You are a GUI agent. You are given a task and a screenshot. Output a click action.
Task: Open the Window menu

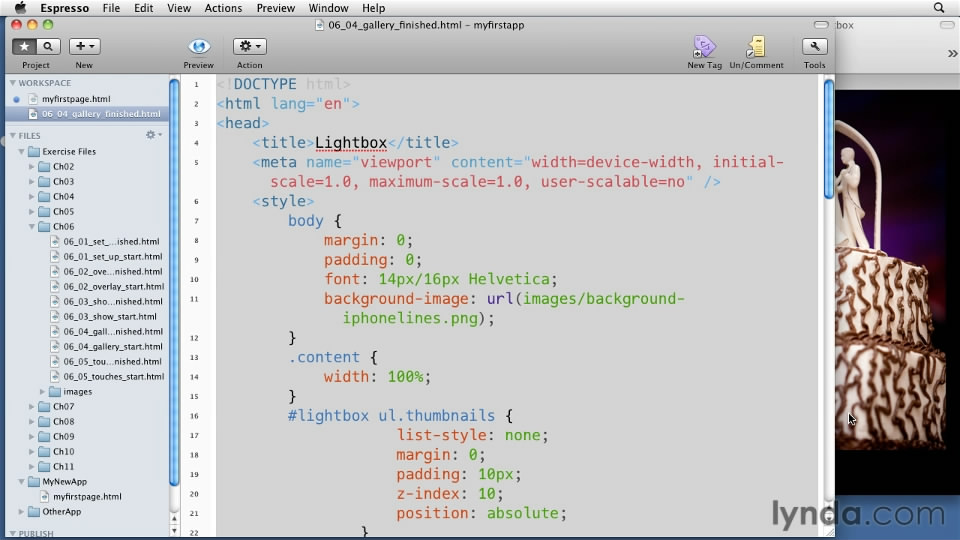pos(328,8)
